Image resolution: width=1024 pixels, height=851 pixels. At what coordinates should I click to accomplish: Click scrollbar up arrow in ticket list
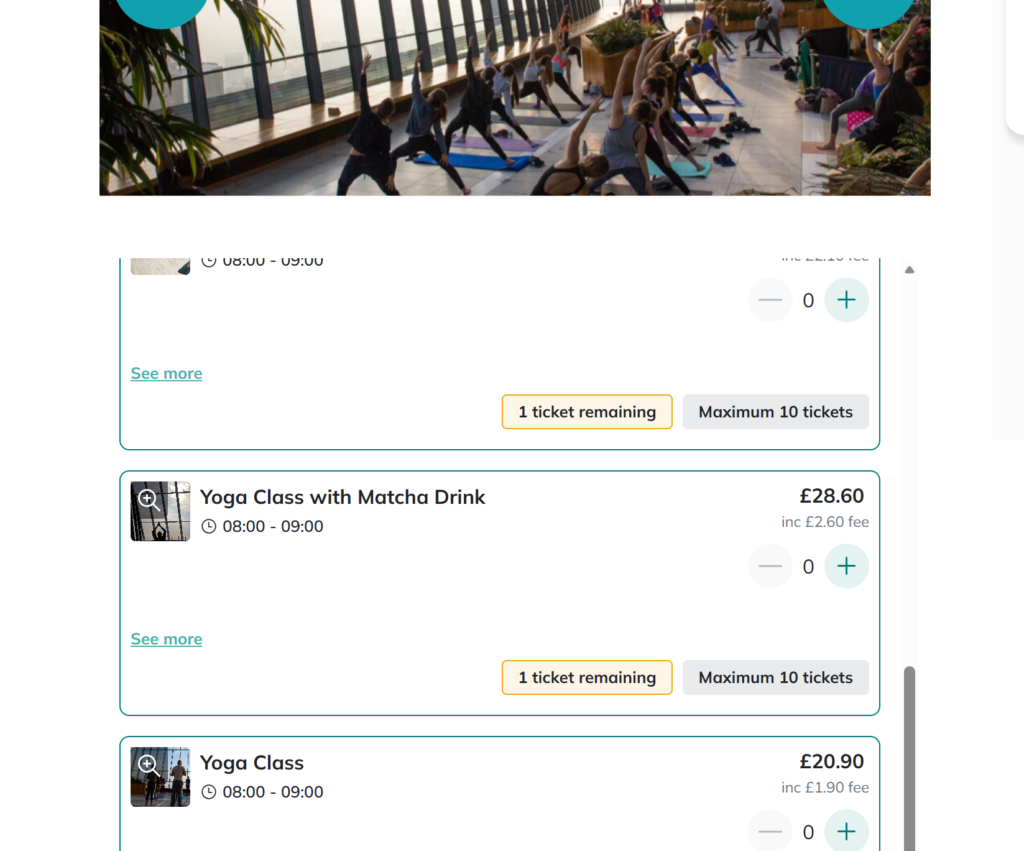pos(909,269)
